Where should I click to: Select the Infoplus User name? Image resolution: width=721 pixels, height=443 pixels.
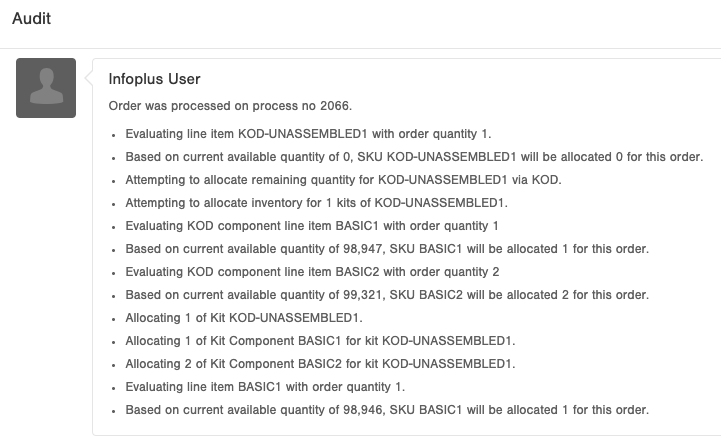pos(154,79)
